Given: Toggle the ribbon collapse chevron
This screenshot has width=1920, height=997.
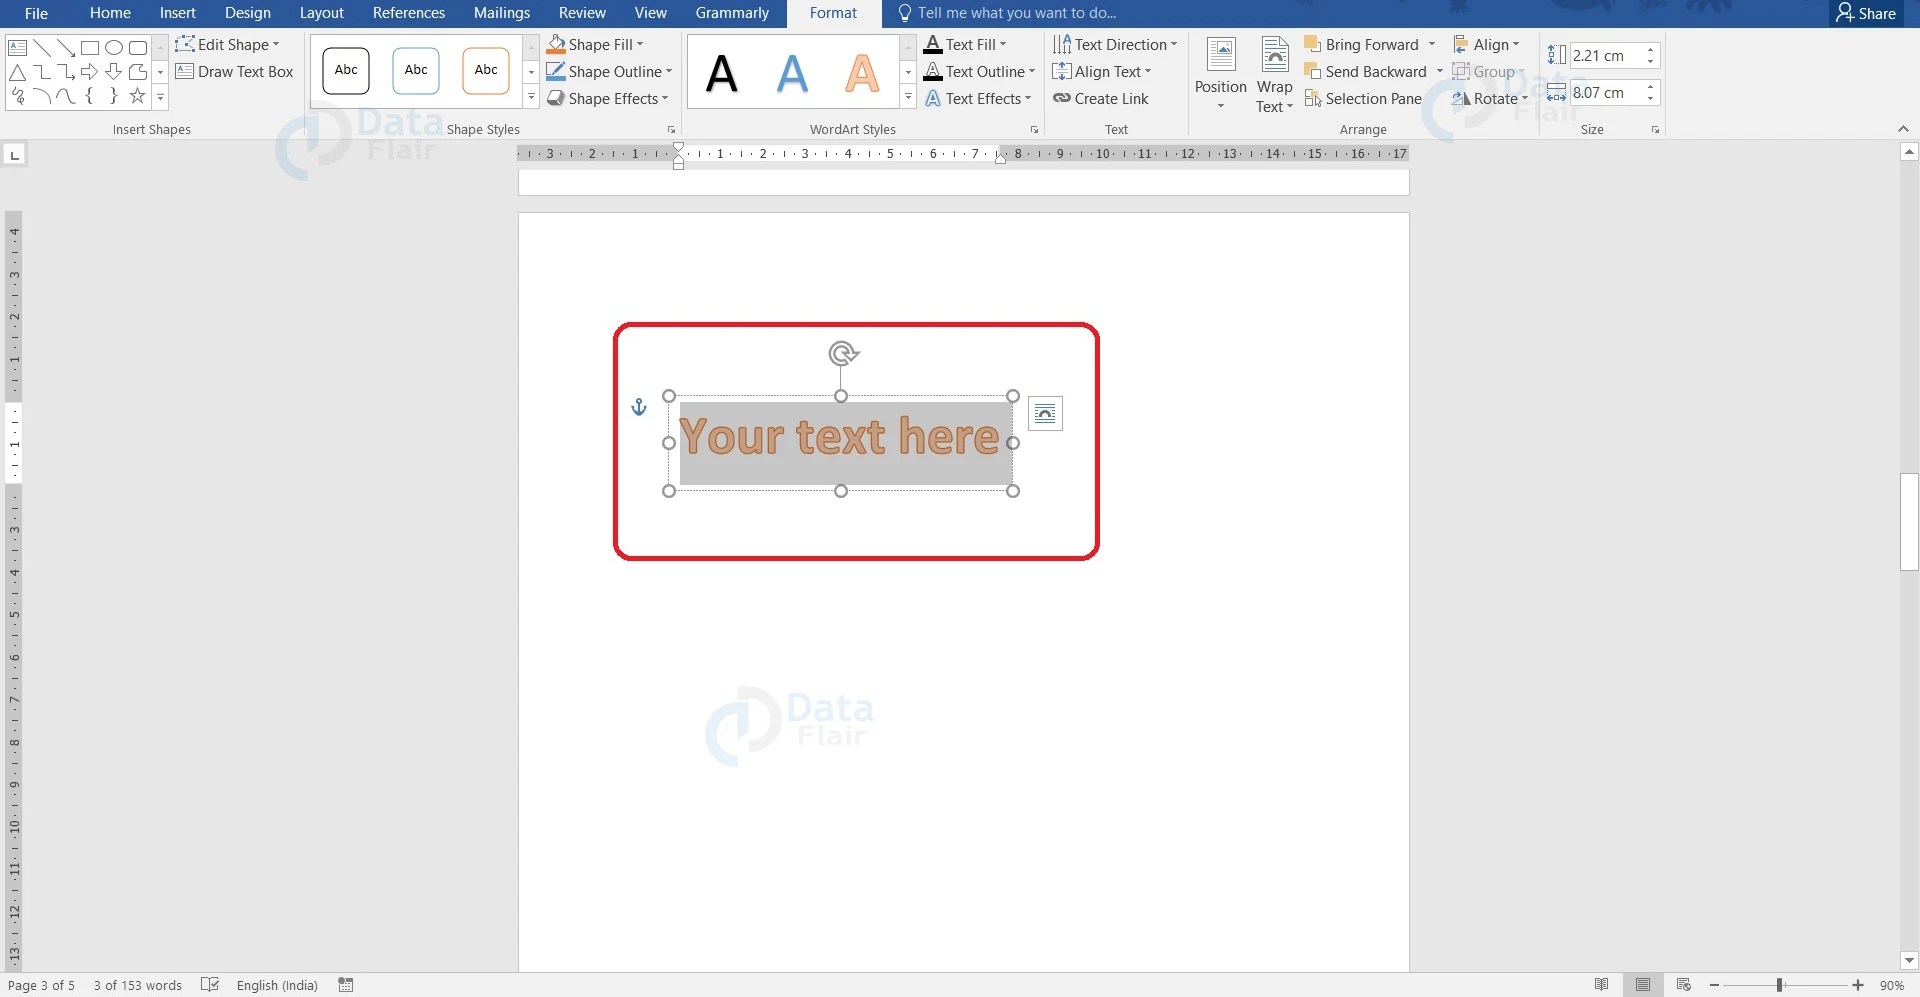Looking at the screenshot, I should tap(1903, 128).
